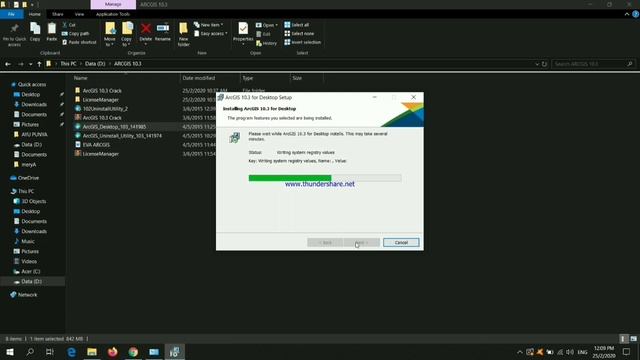
Task: Open the Application Tools tab
Action: [113, 14]
